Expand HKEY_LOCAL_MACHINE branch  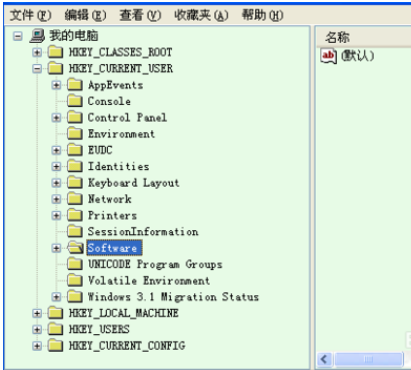pyautogui.click(x=37, y=313)
